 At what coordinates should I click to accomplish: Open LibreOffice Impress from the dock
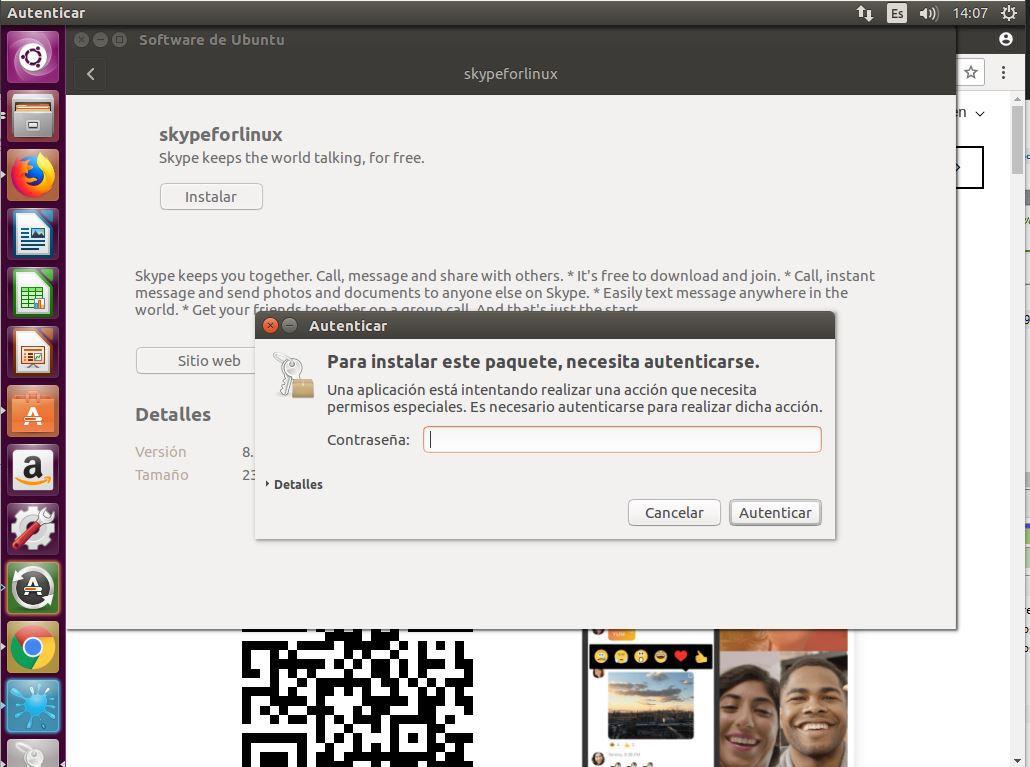point(33,353)
